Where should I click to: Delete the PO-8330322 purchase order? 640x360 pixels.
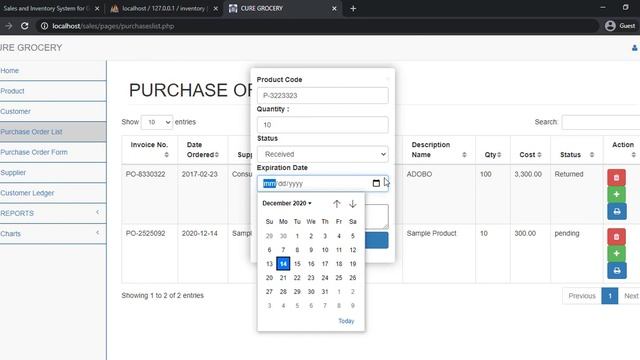[616, 178]
